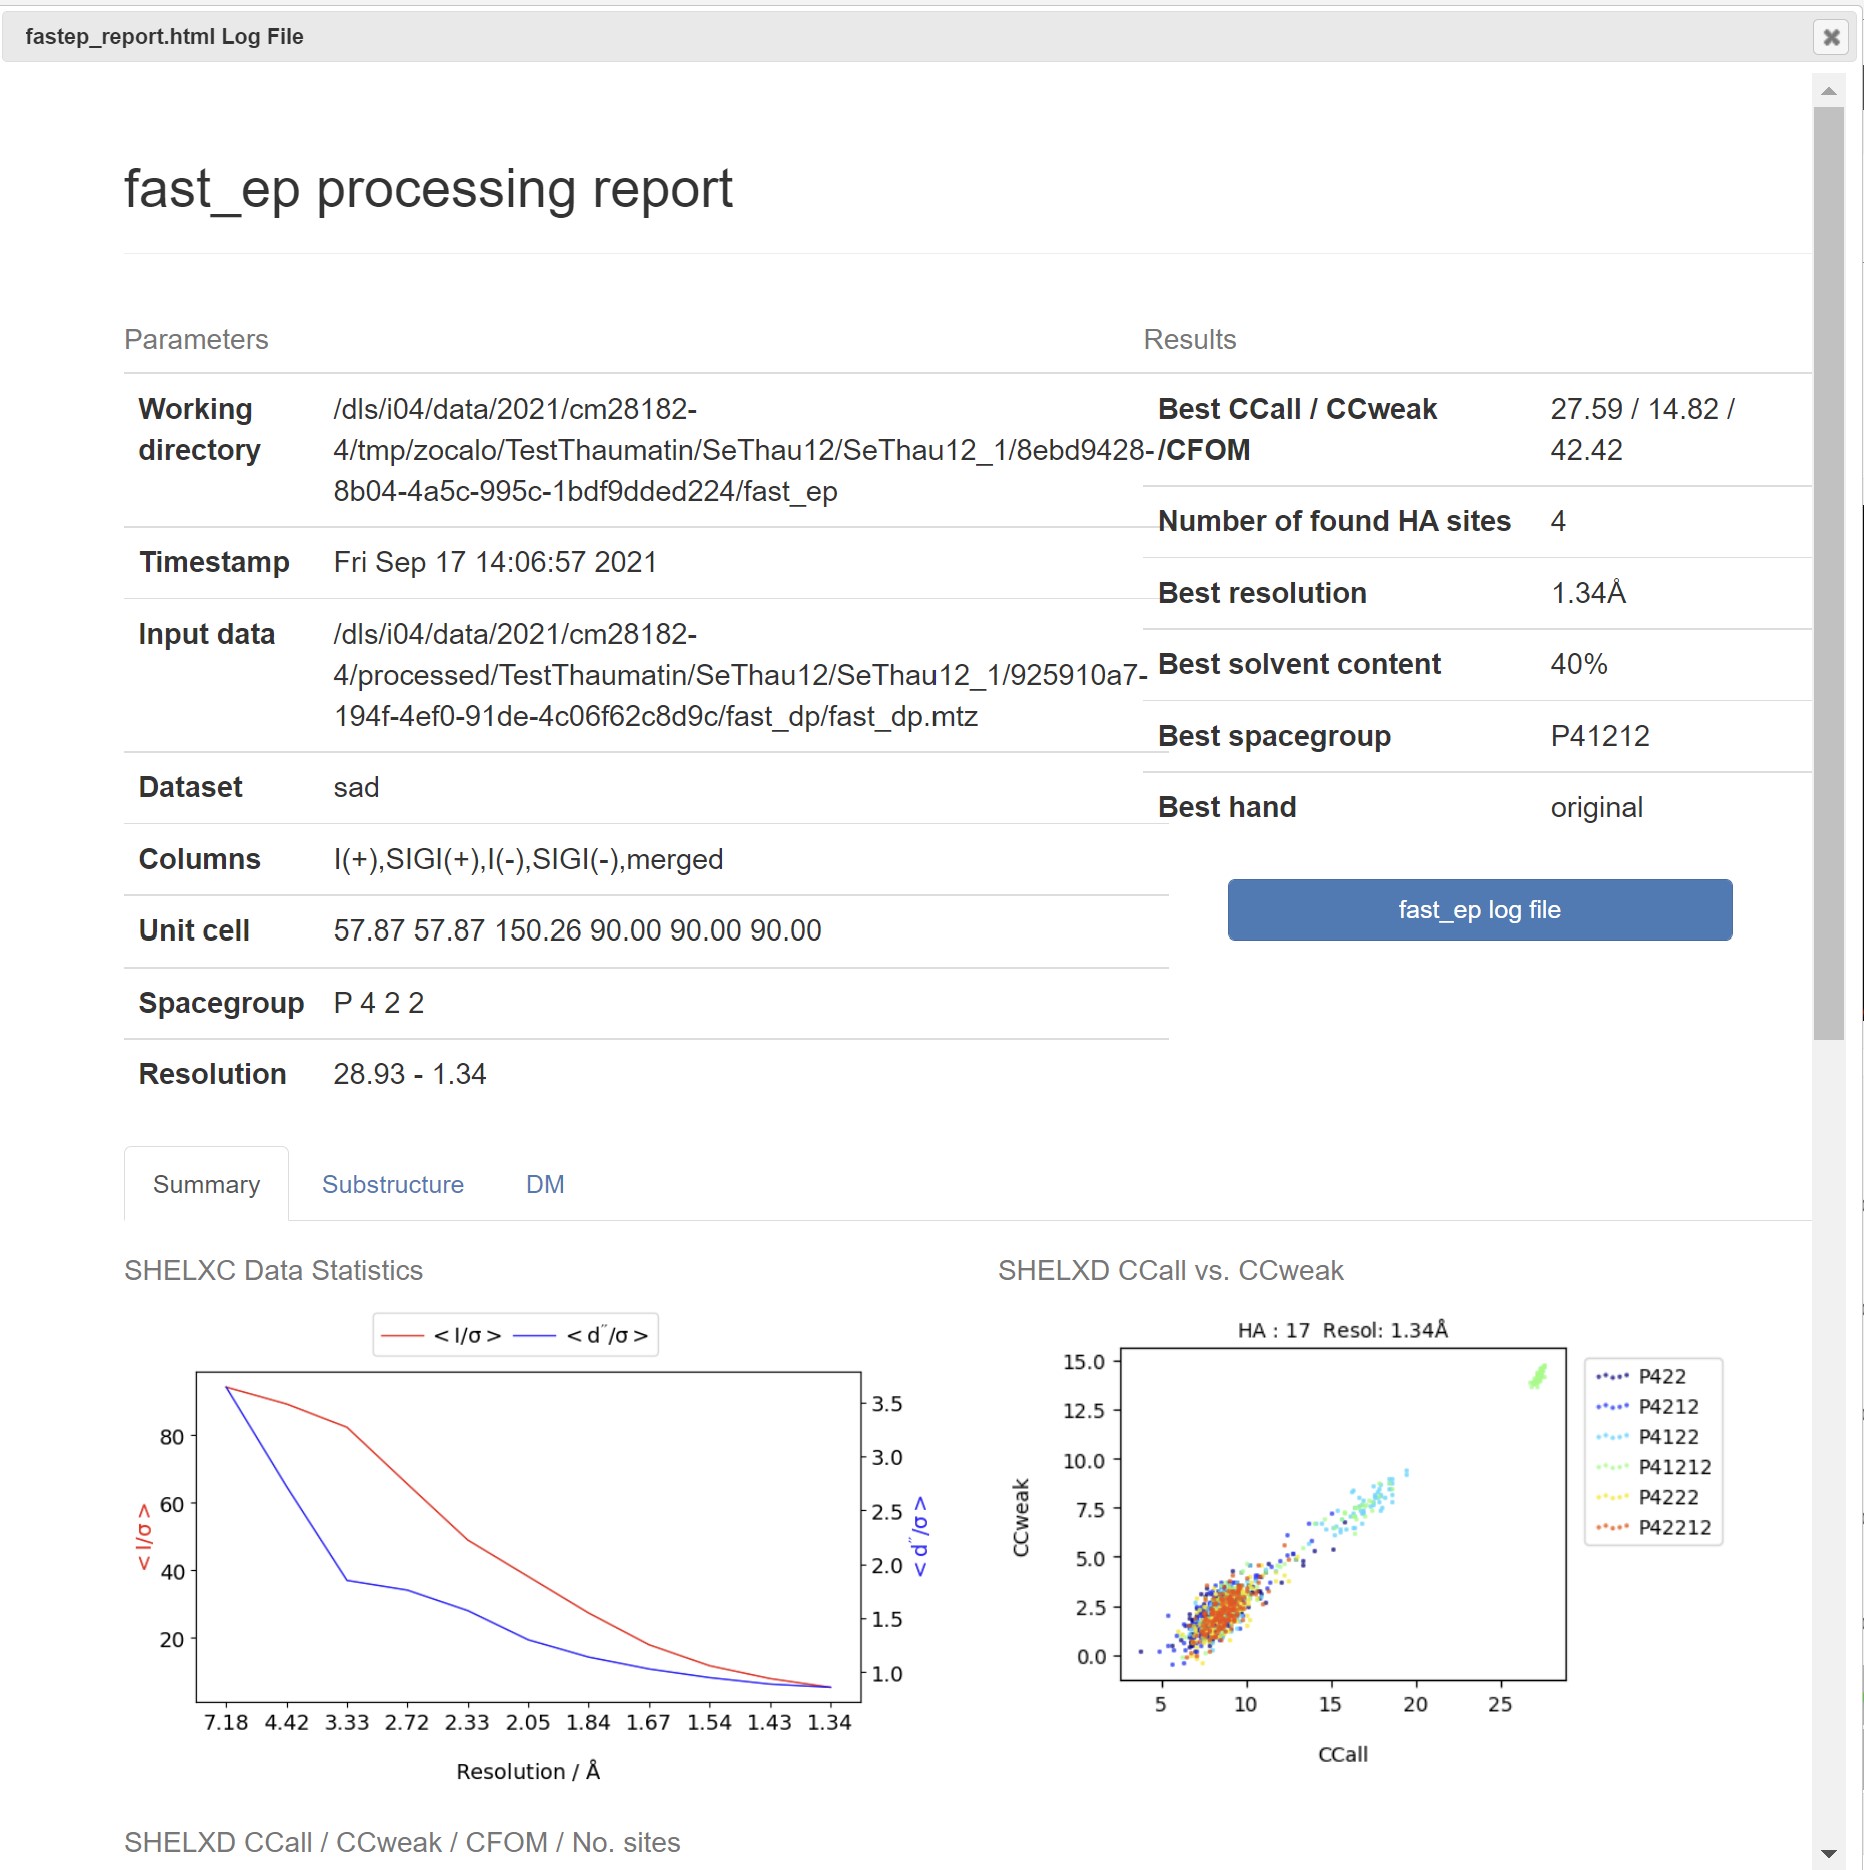1864x1870 pixels.
Task: Click the columns value I(+),SIGI(+),I(-),SIGI(-),merged
Action: [528, 859]
